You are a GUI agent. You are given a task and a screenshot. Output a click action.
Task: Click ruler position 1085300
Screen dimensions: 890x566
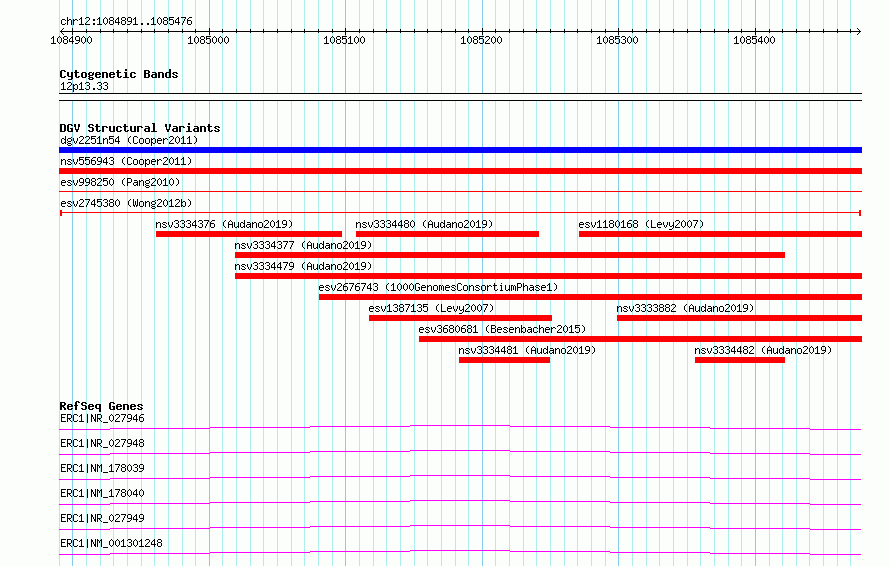click(618, 40)
